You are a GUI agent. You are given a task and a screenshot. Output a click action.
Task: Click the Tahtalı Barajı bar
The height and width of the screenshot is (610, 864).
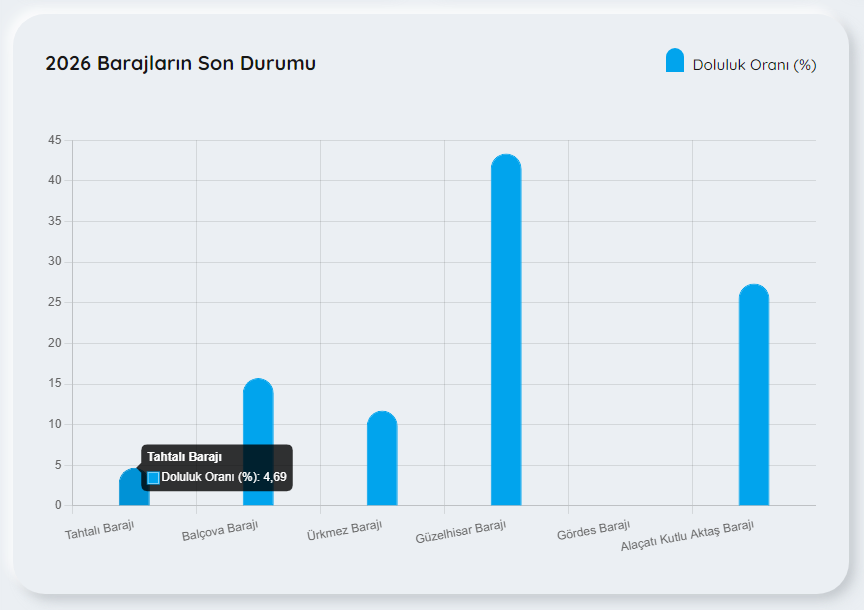[x=128, y=491]
